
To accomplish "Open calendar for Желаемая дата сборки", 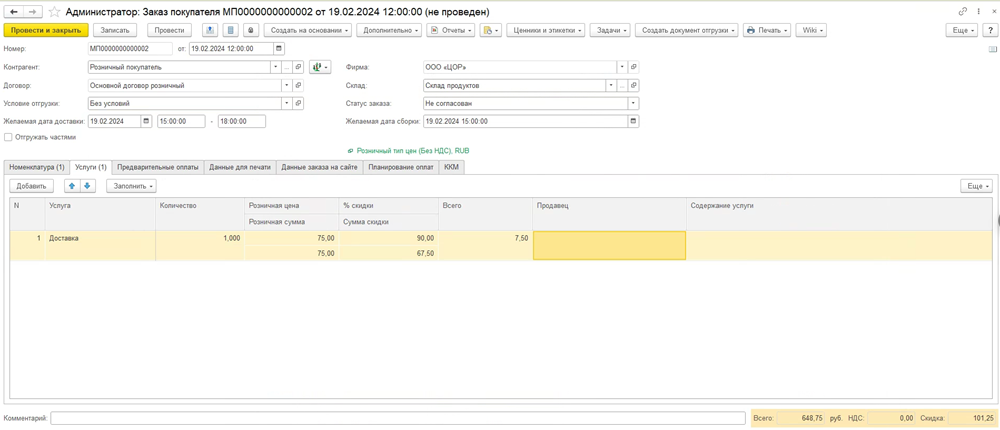I will tap(633, 121).
